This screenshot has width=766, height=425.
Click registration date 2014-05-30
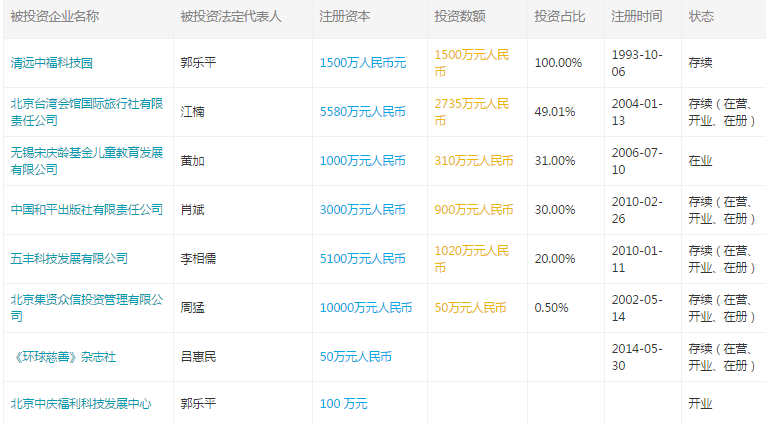coord(637,357)
